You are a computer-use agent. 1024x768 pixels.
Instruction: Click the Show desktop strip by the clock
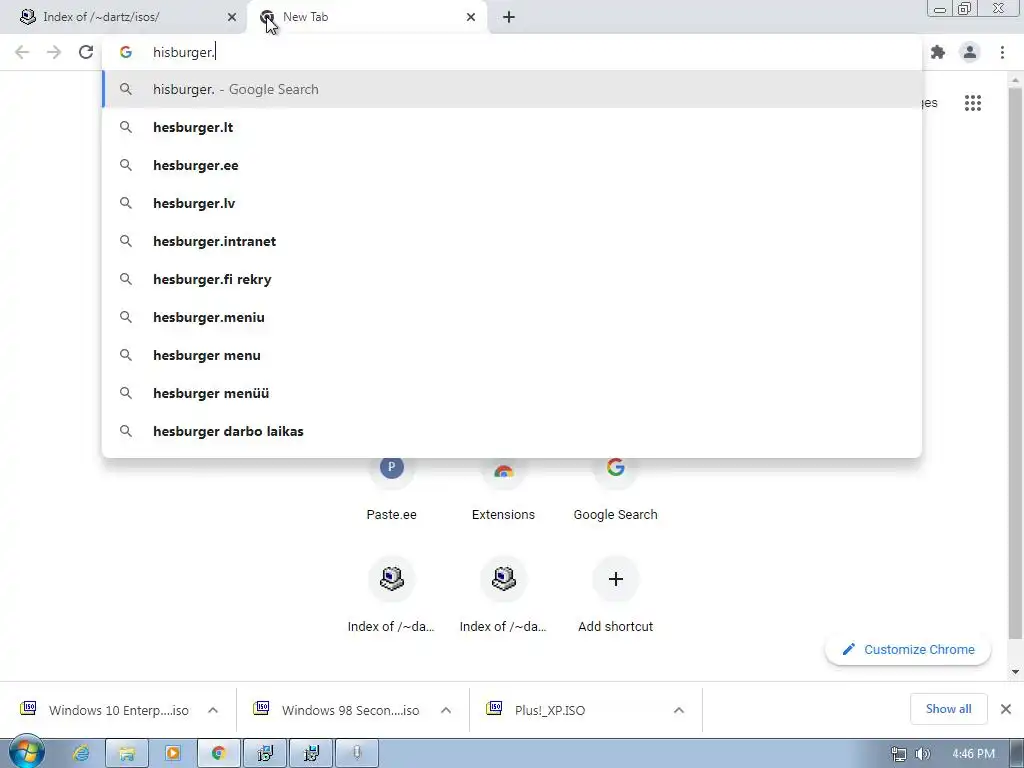point(1017,754)
